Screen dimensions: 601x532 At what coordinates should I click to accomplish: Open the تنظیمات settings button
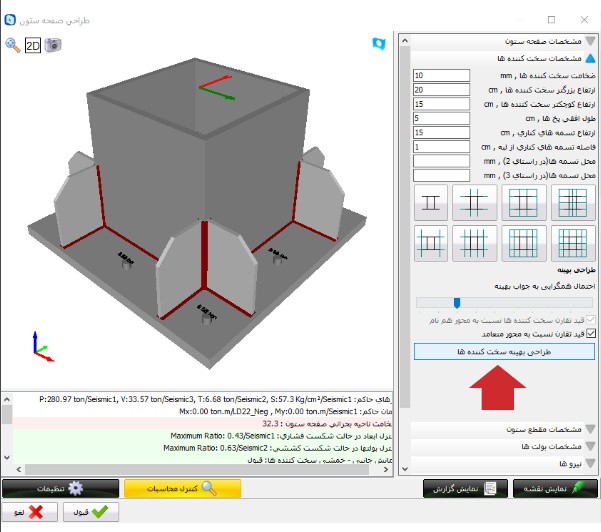click(59, 488)
